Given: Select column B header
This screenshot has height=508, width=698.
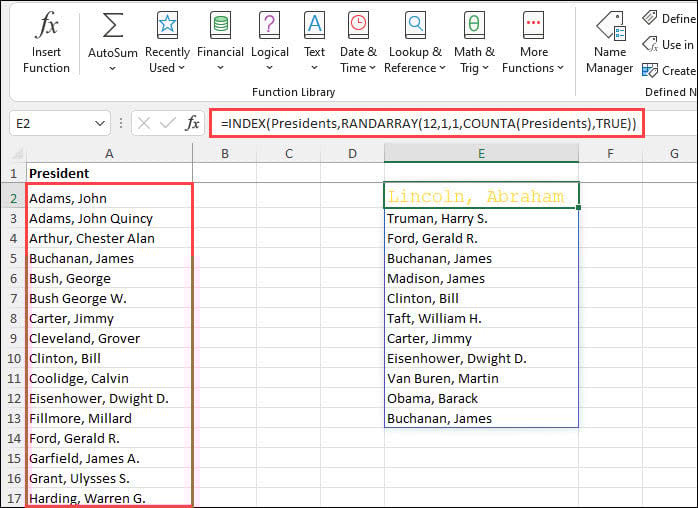Looking at the screenshot, I should pyautogui.click(x=225, y=154).
